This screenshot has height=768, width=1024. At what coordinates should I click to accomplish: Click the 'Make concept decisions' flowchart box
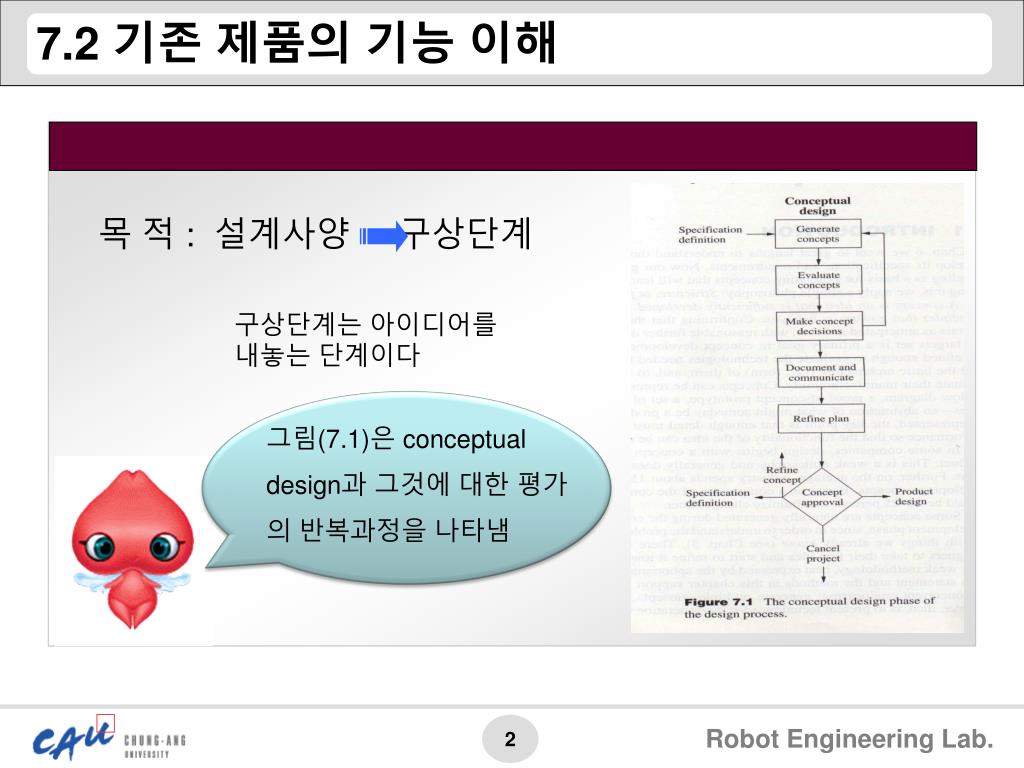(819, 326)
